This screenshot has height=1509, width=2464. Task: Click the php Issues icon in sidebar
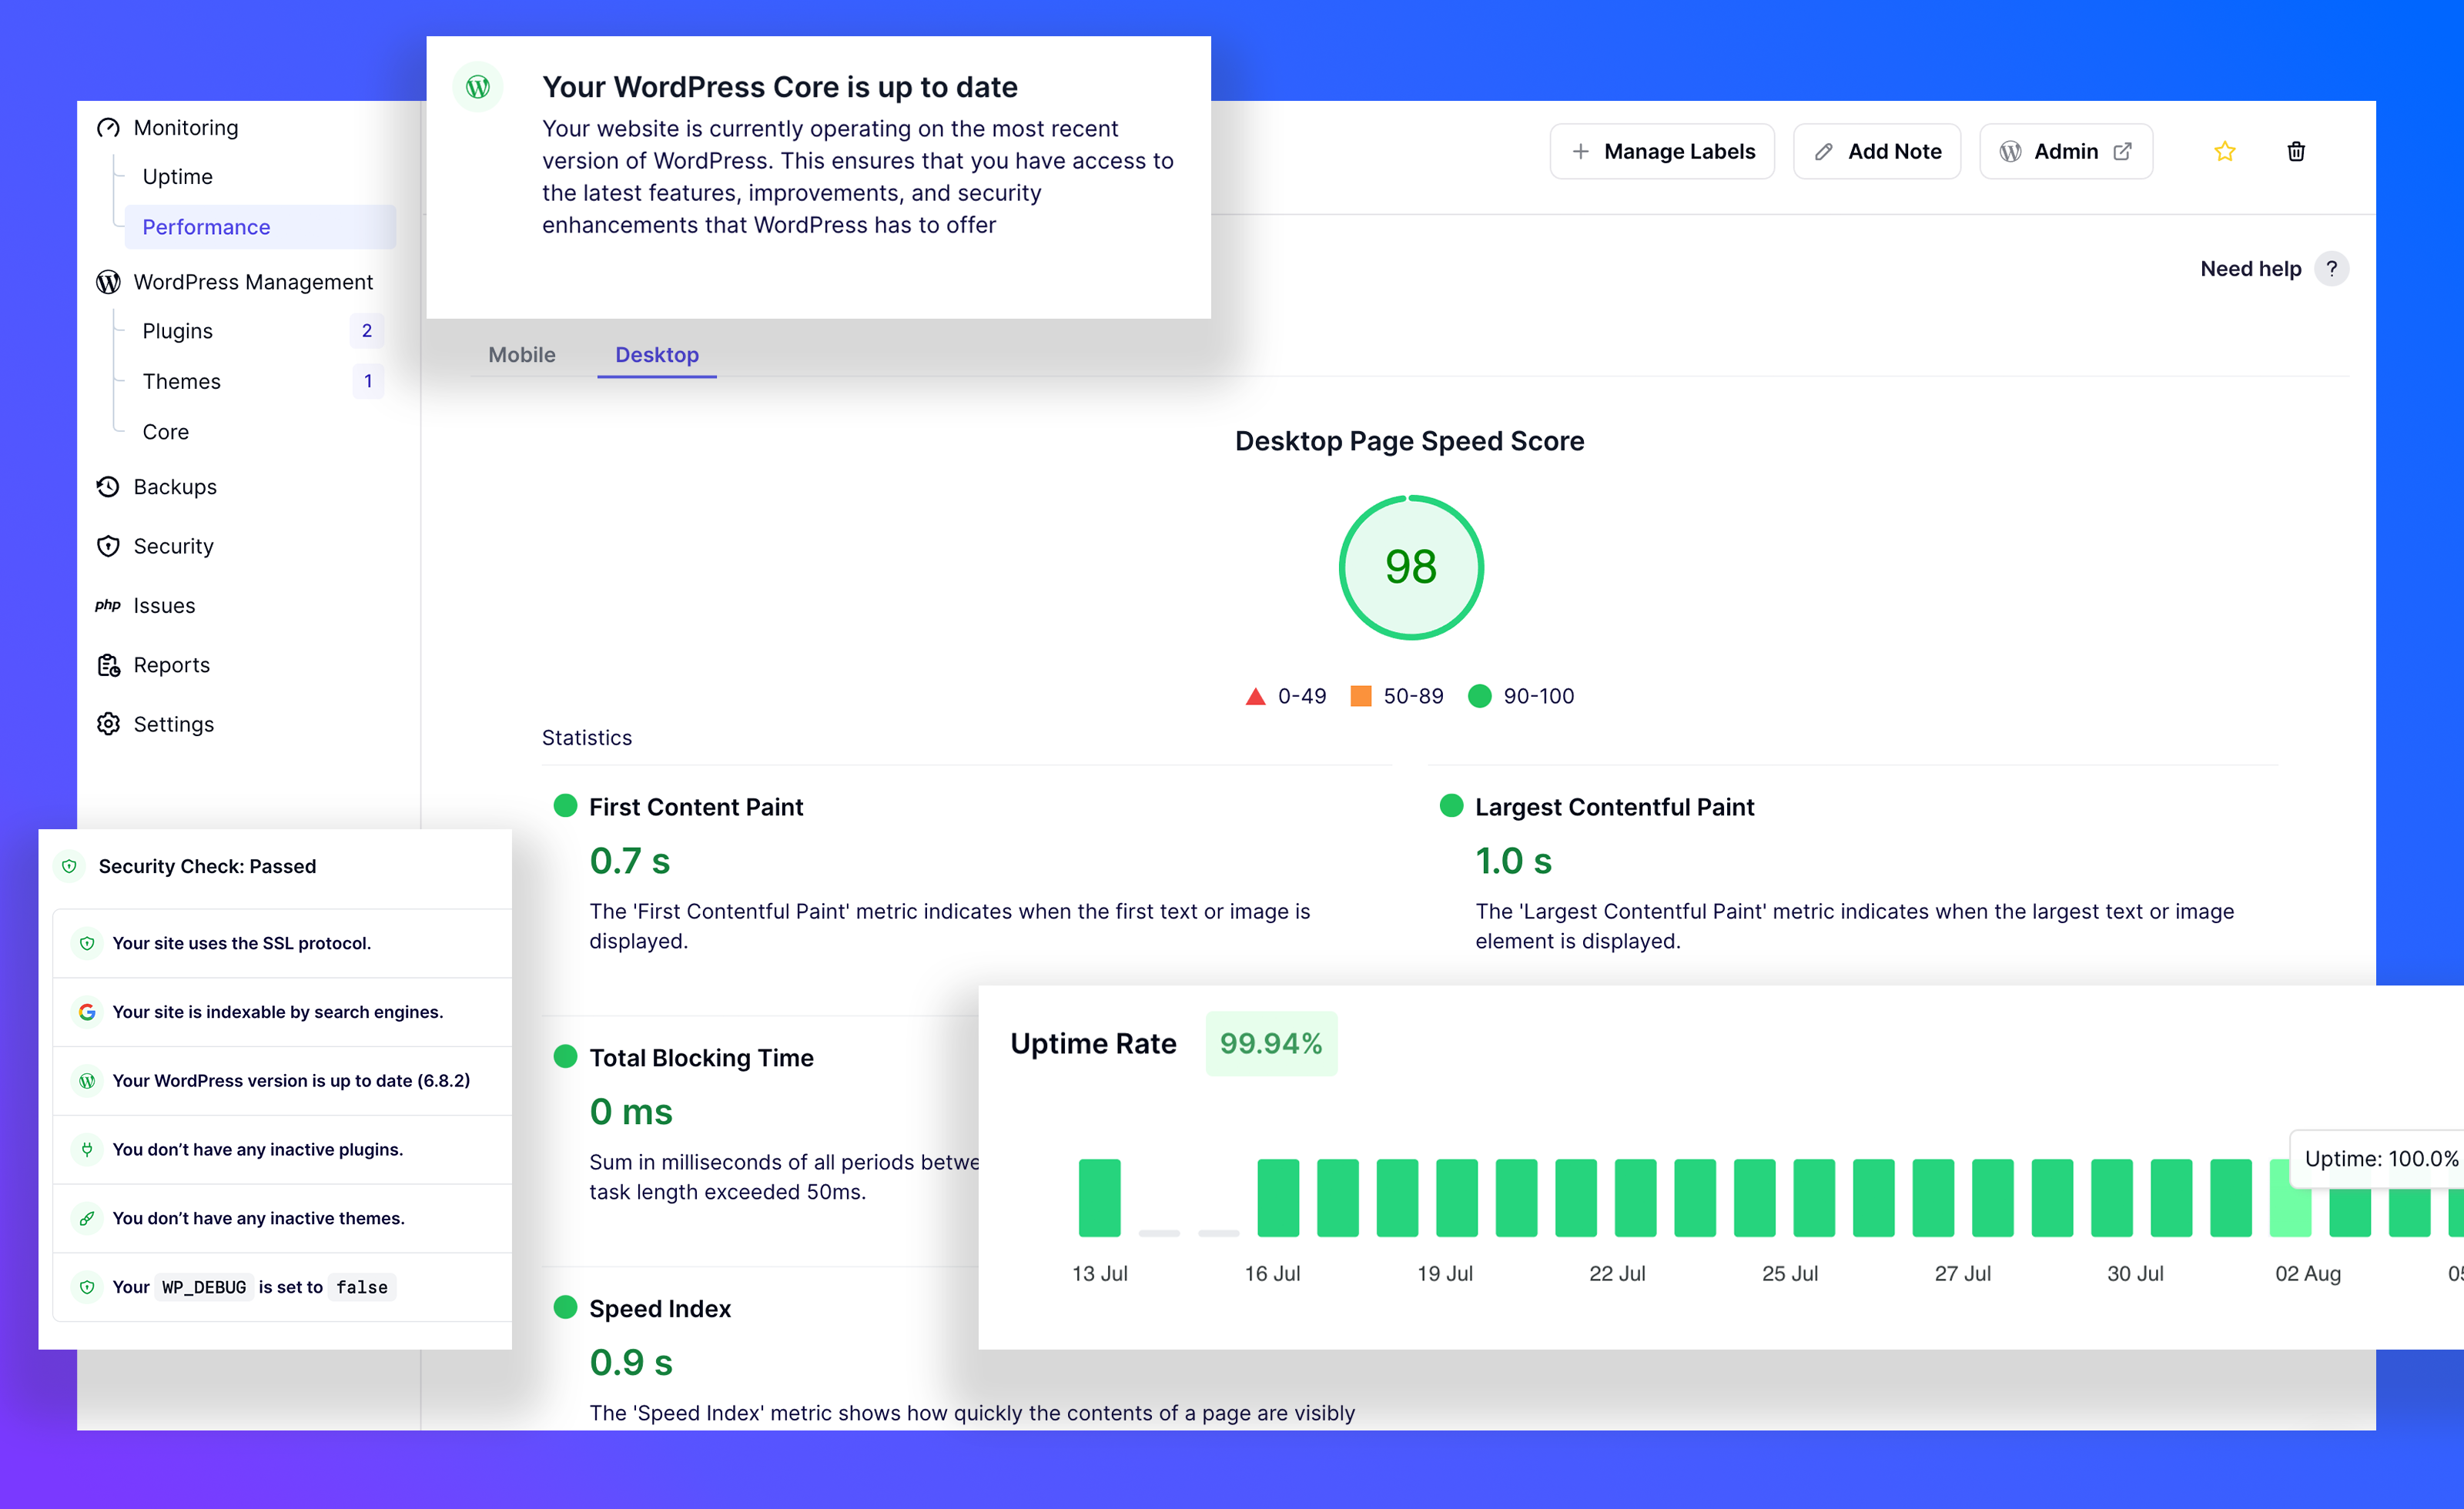(108, 605)
